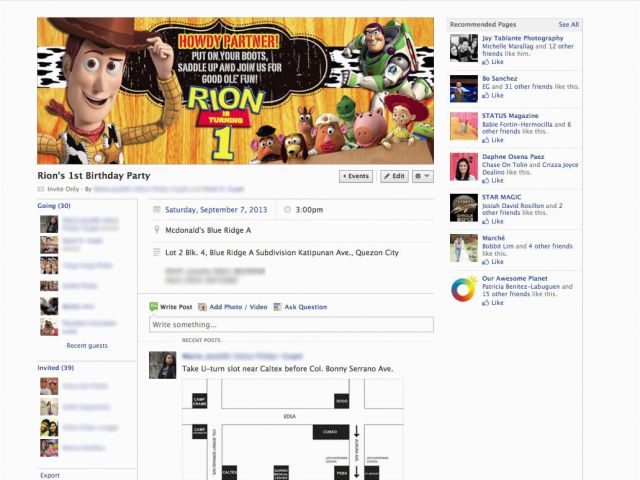This screenshot has width=640, height=480.
Task: Click the Export link
Action: click(x=50, y=476)
